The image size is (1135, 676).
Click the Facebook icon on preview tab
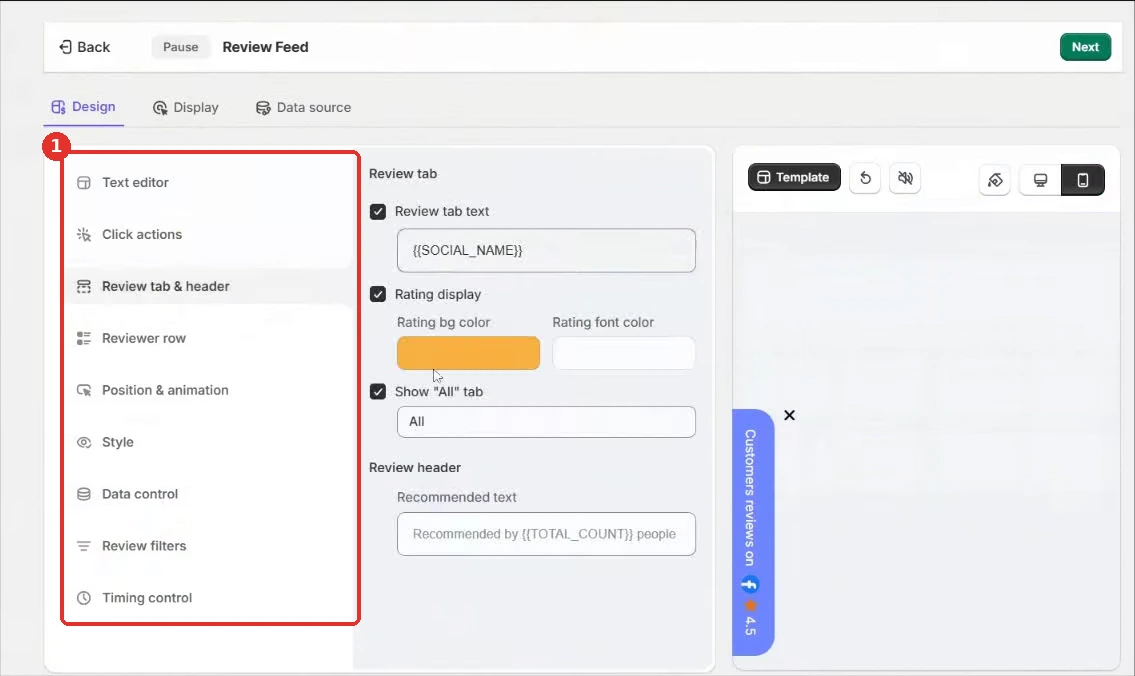[750, 584]
